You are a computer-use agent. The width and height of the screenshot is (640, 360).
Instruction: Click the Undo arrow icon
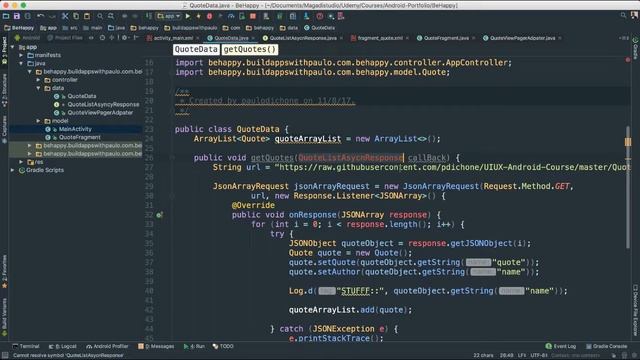point(40,16)
